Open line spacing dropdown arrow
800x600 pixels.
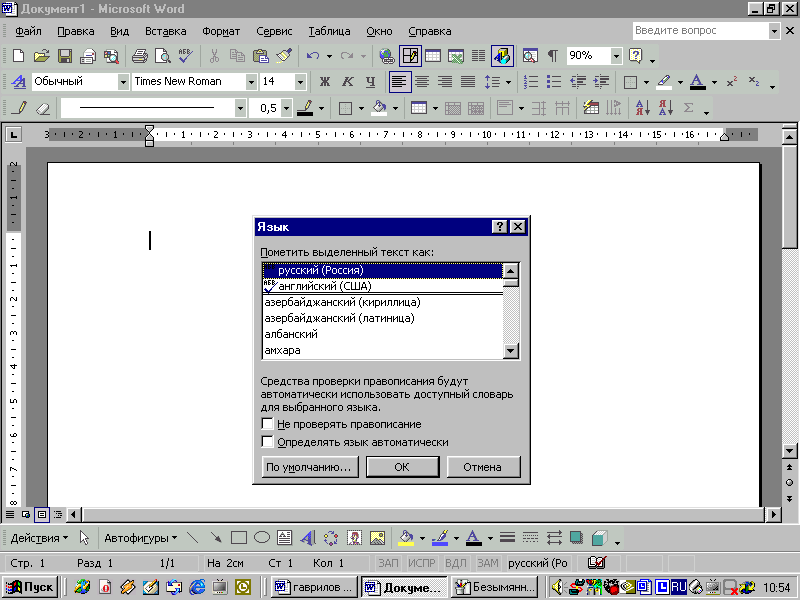[508, 82]
